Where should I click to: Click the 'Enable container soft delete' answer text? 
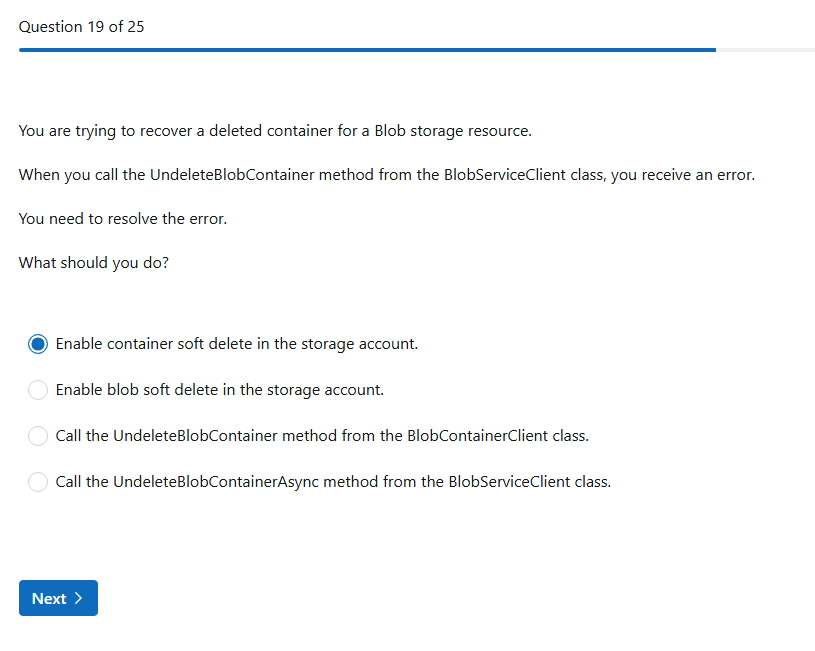(x=236, y=344)
